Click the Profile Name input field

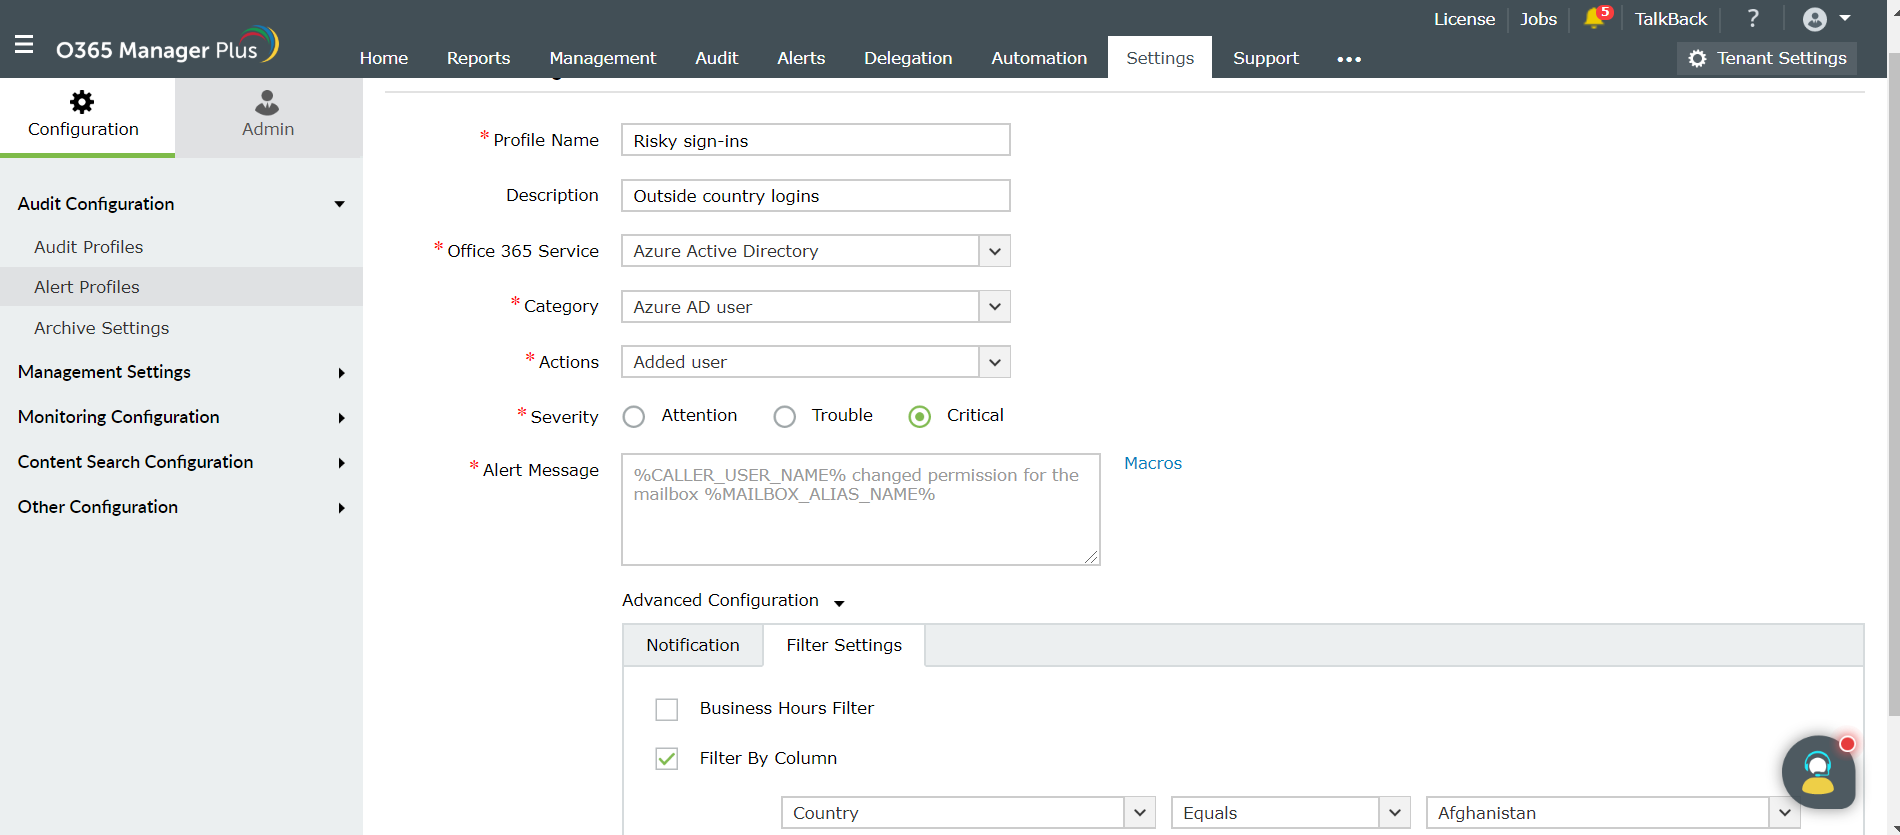[x=816, y=140]
